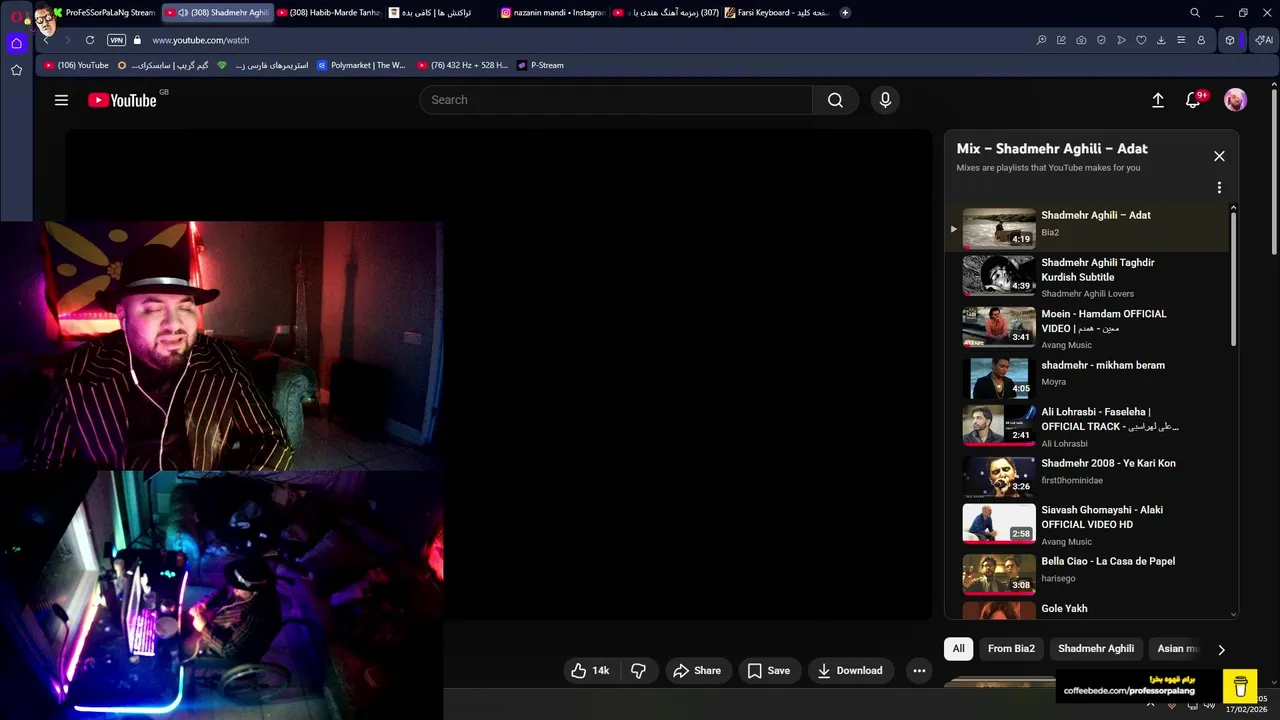Open the گیم گریپ bookmark
The image size is (1280, 720).
(163, 65)
